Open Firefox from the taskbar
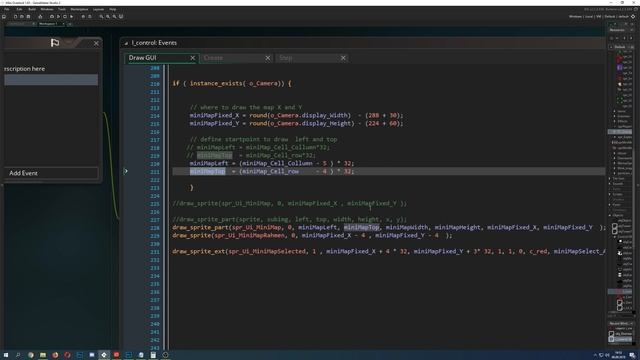The height and width of the screenshot is (360, 640). coord(55,355)
